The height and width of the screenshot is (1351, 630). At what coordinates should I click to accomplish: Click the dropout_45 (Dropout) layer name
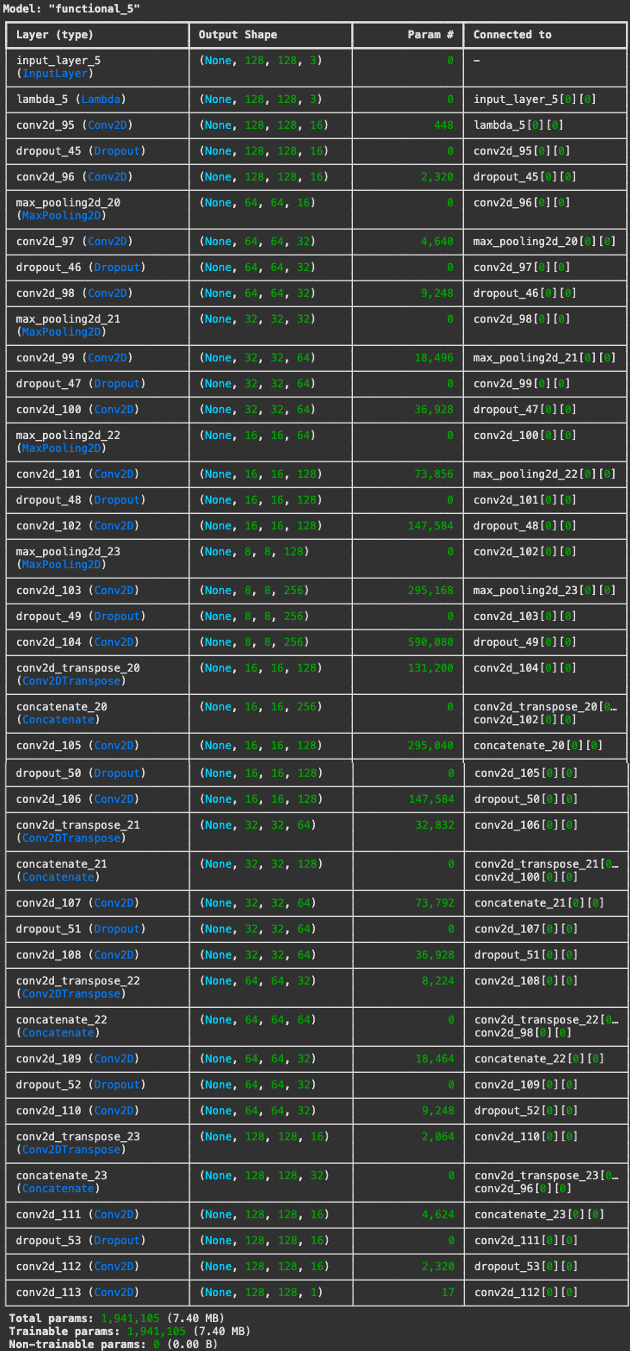(80, 151)
